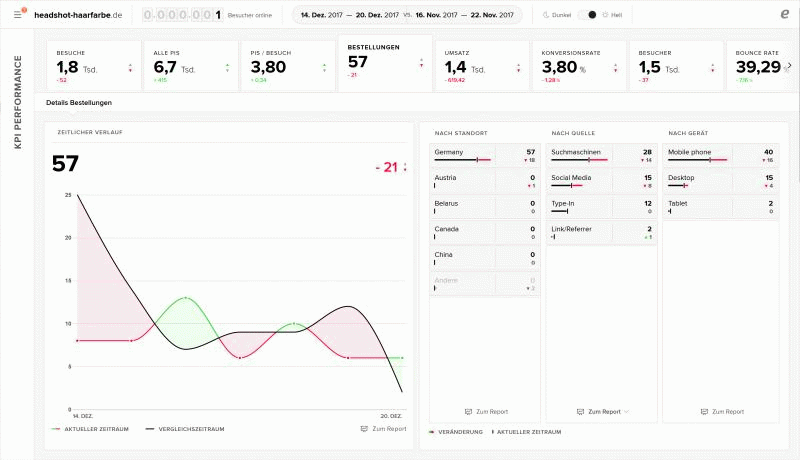Open Zum Report link in Nach Gerät
800x460 pixels.
click(x=727, y=411)
